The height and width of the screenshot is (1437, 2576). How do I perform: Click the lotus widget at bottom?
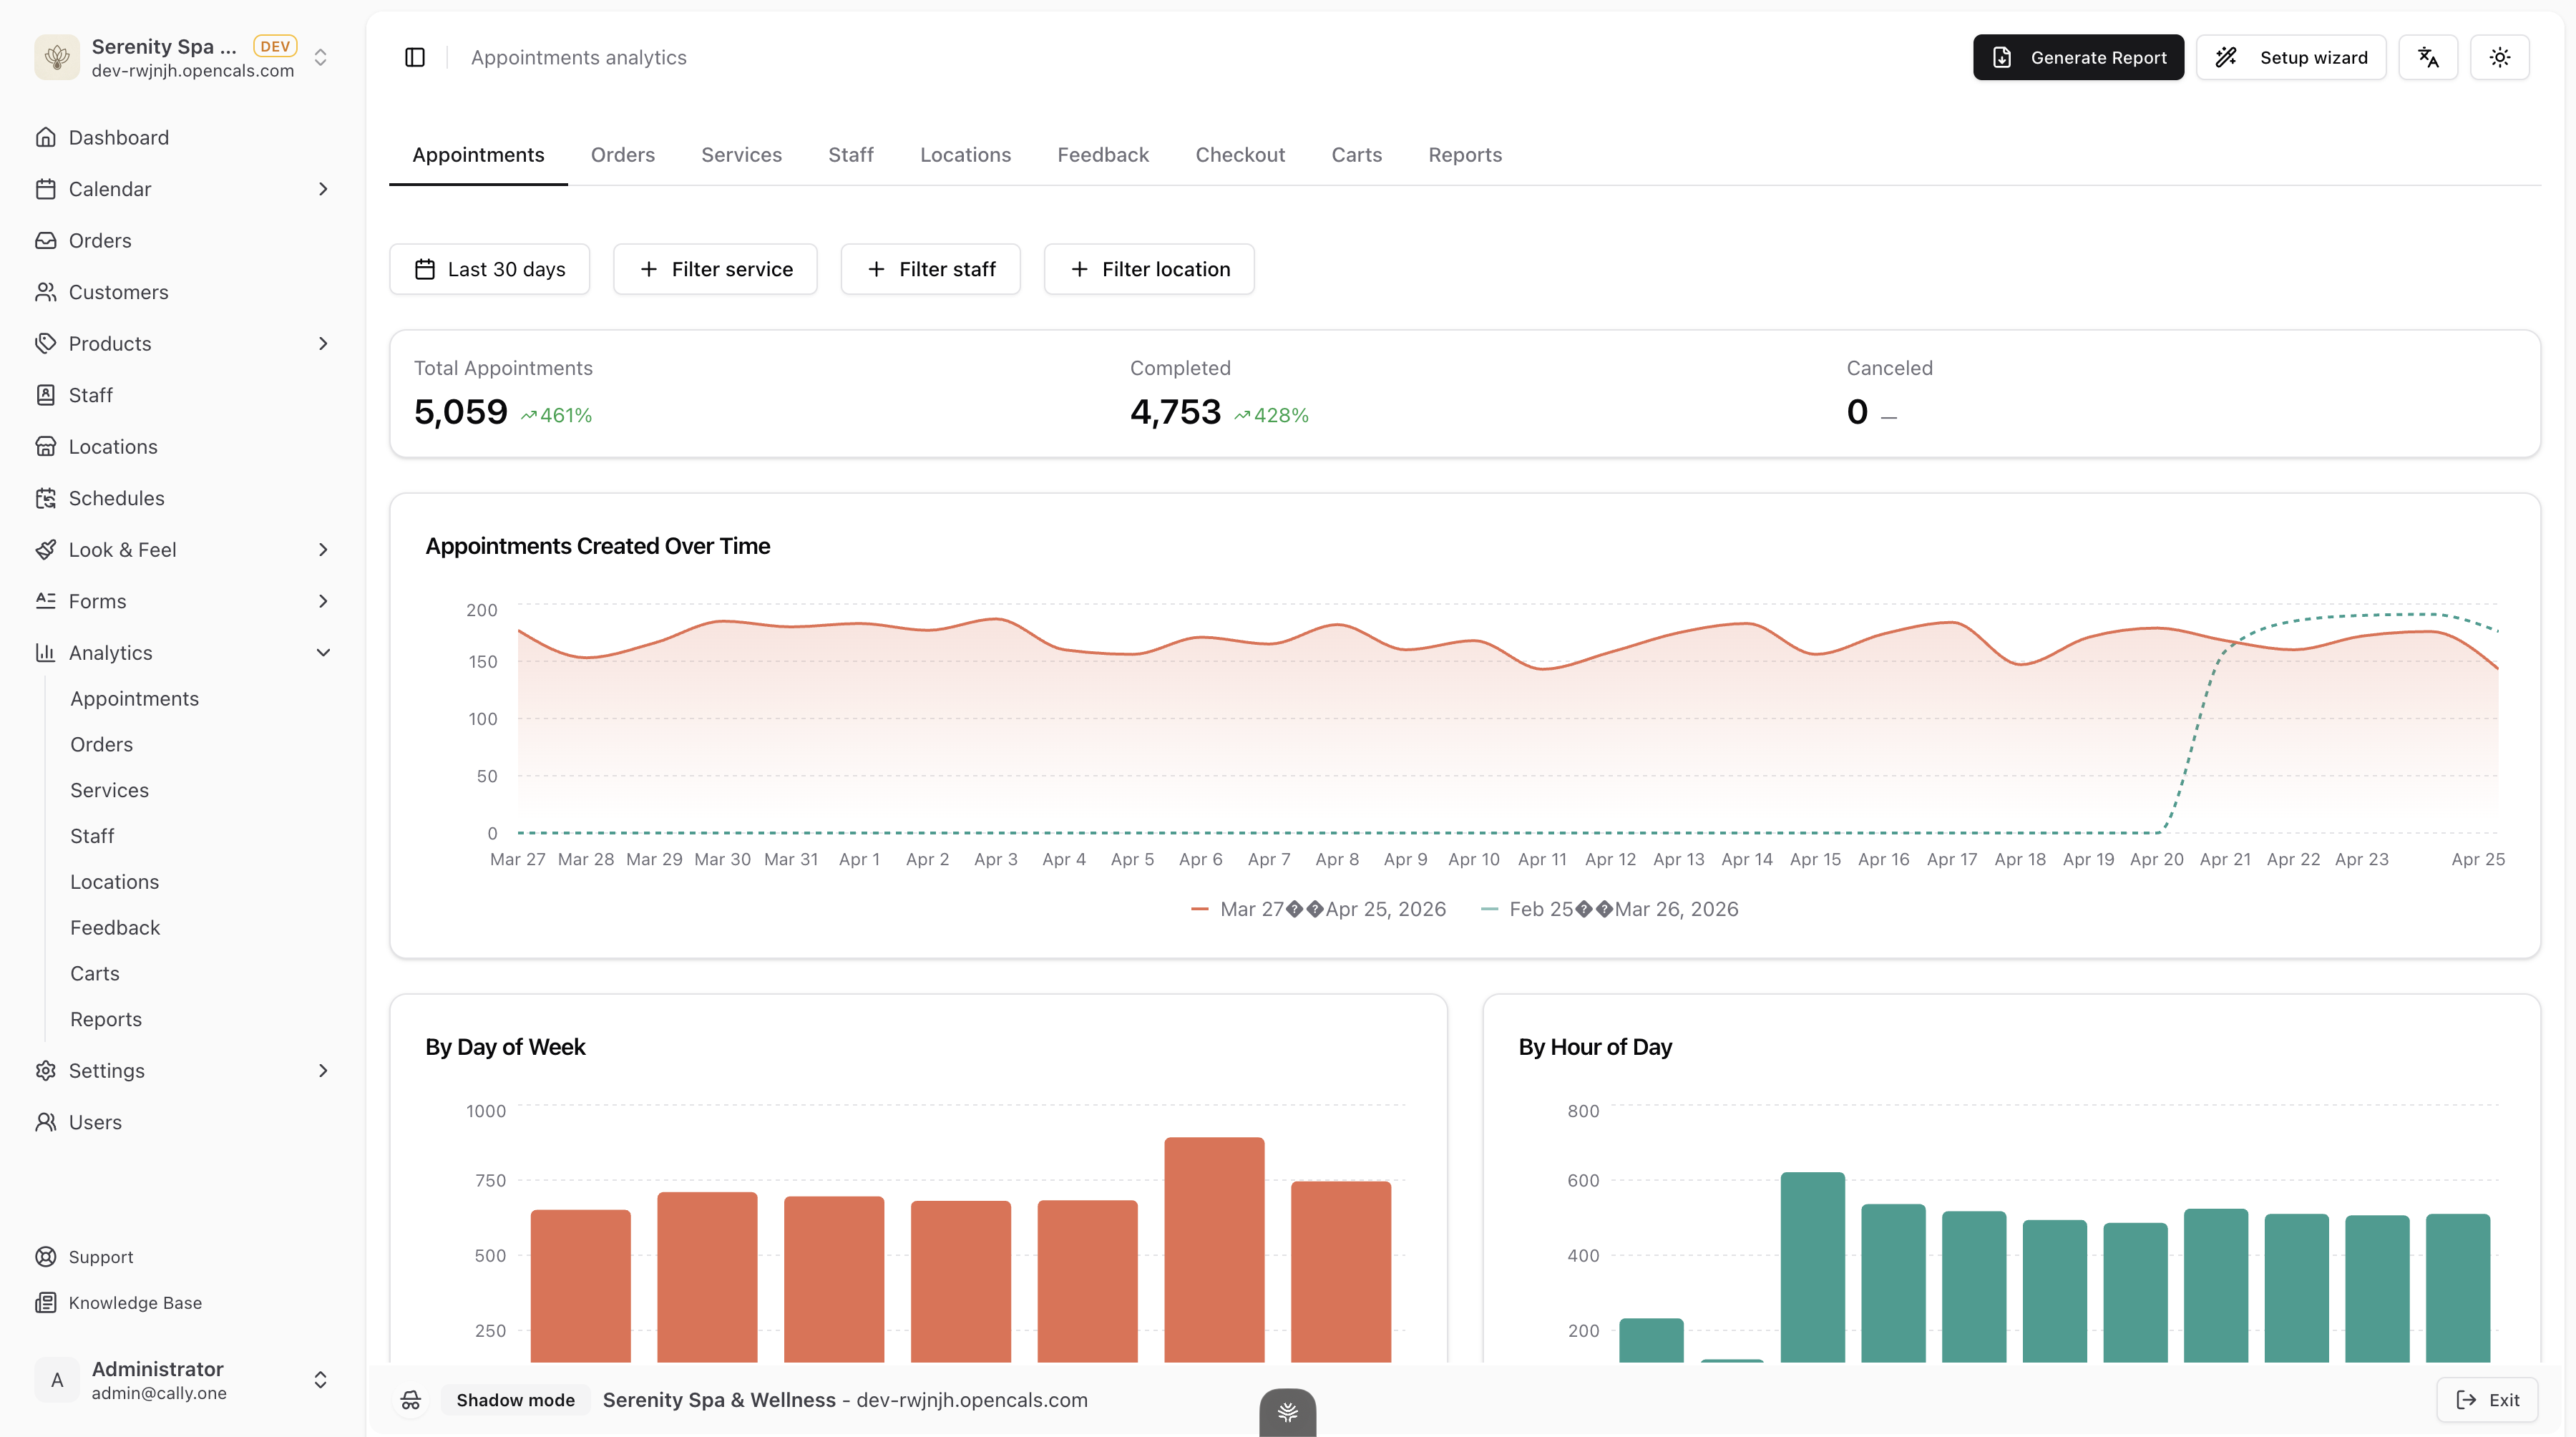pos(1287,1412)
